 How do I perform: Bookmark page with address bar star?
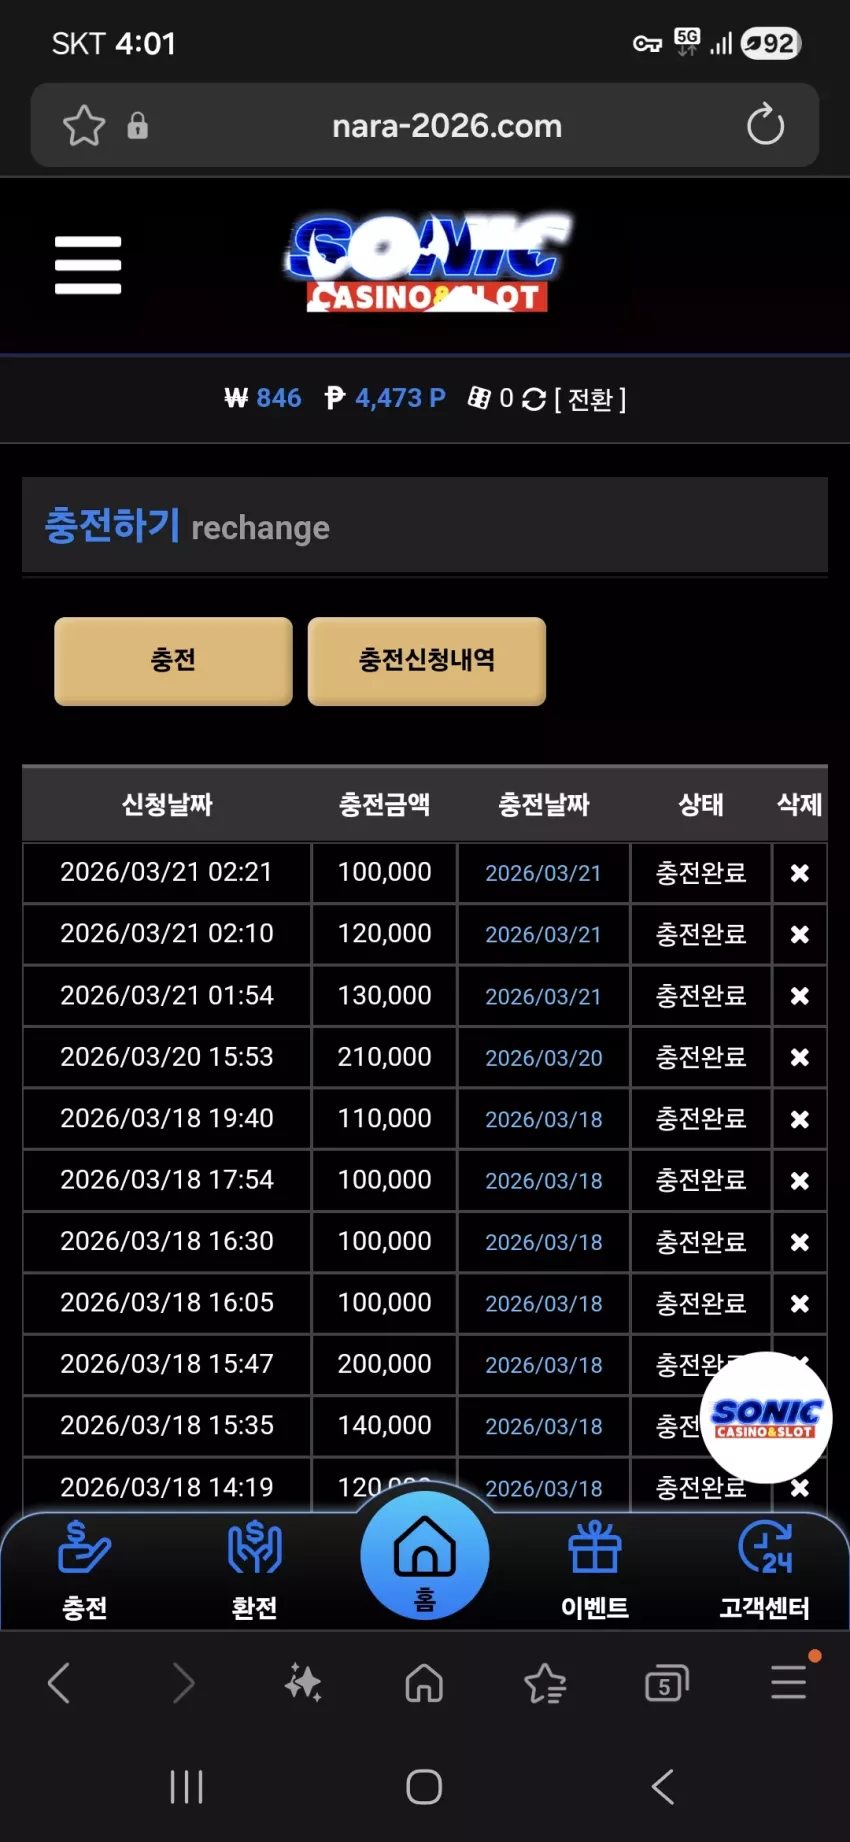pos(84,126)
